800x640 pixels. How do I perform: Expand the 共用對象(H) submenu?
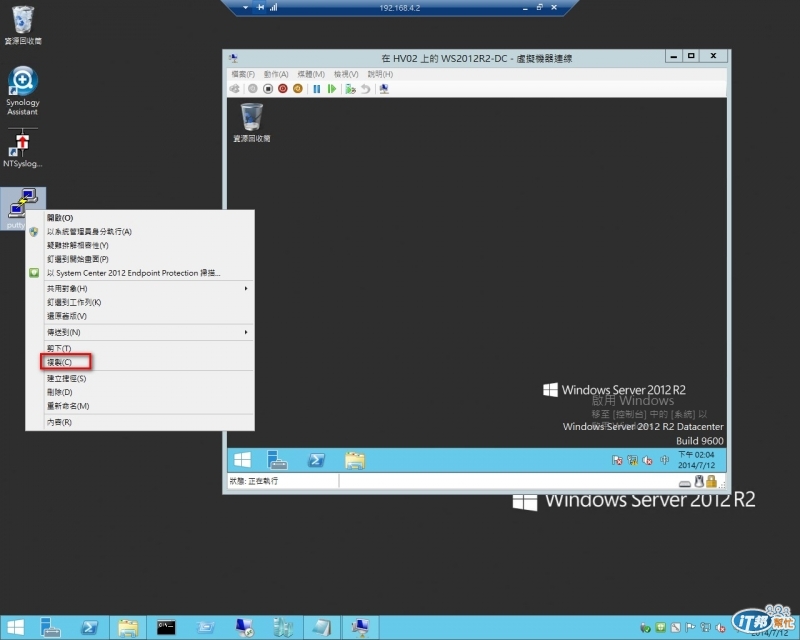(140, 288)
